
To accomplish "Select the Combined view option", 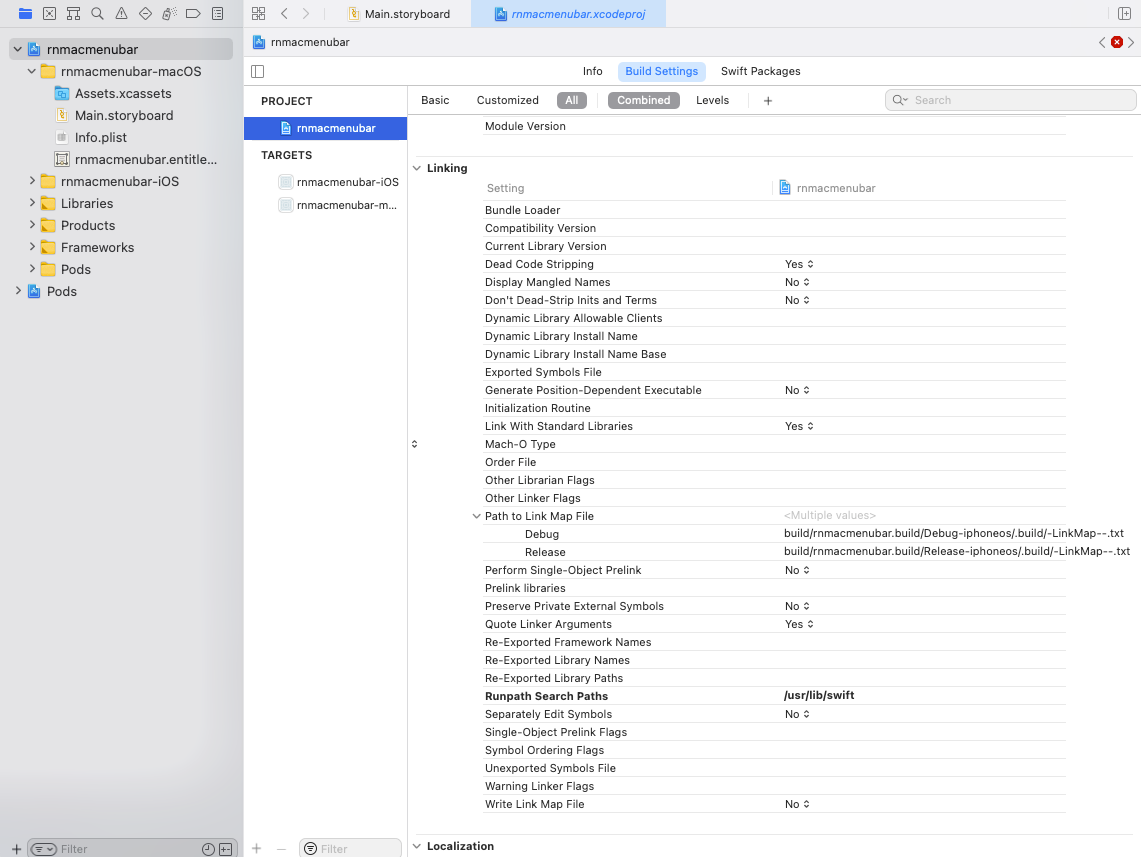I will click(x=644, y=100).
